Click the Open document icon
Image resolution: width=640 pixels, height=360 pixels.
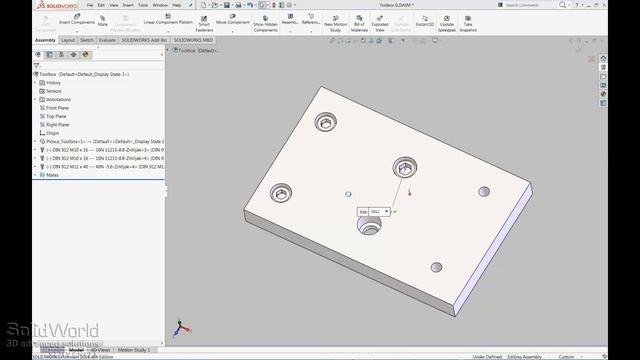point(215,5)
